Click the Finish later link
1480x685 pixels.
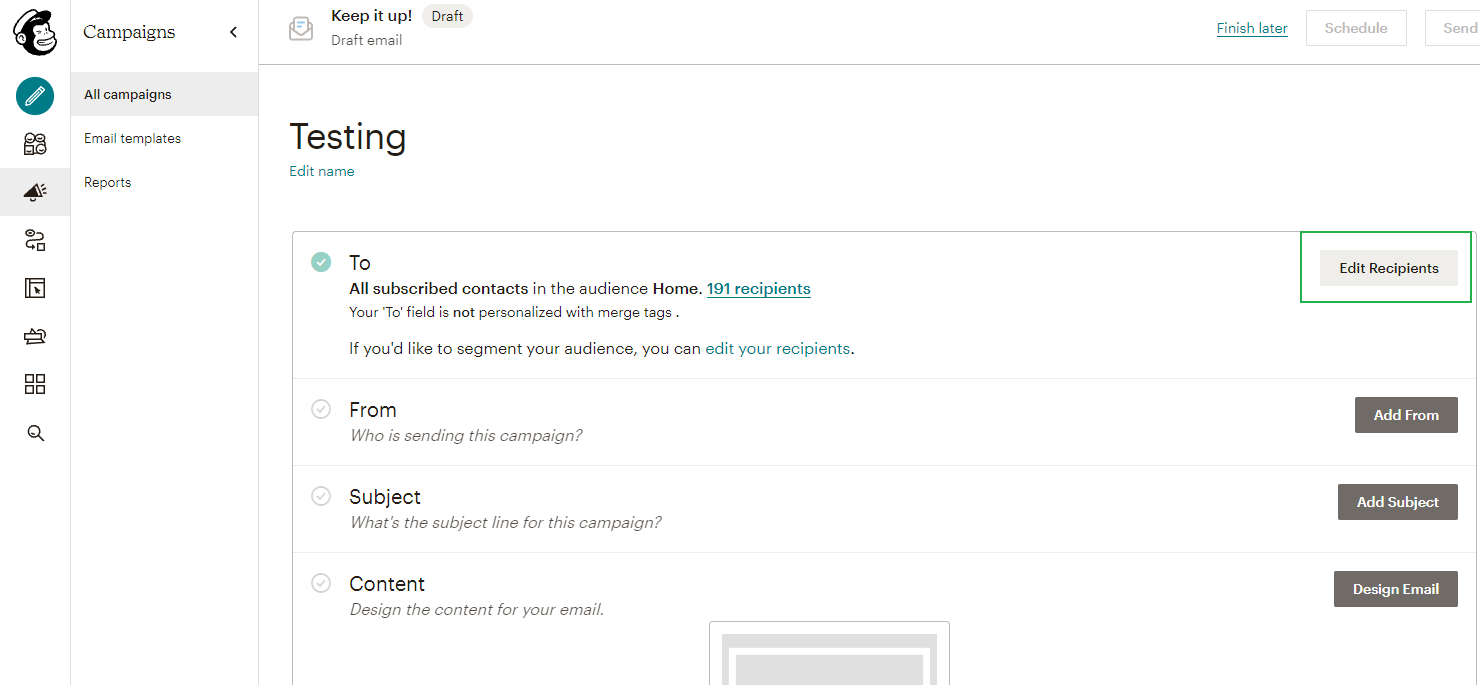click(1252, 28)
